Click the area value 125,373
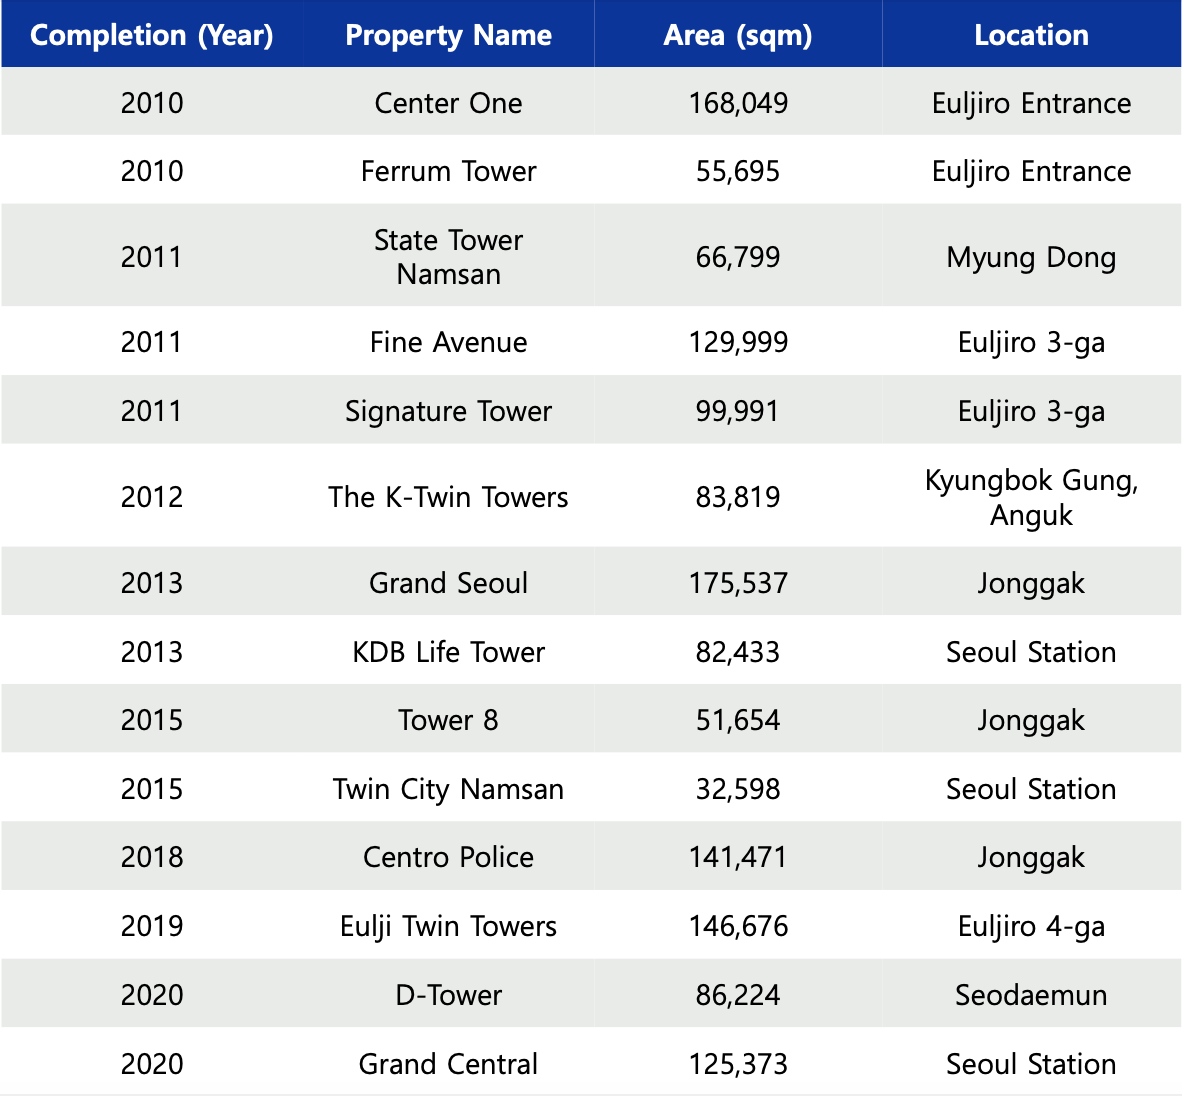Viewport: 1182px width, 1096px height. pos(738,1064)
